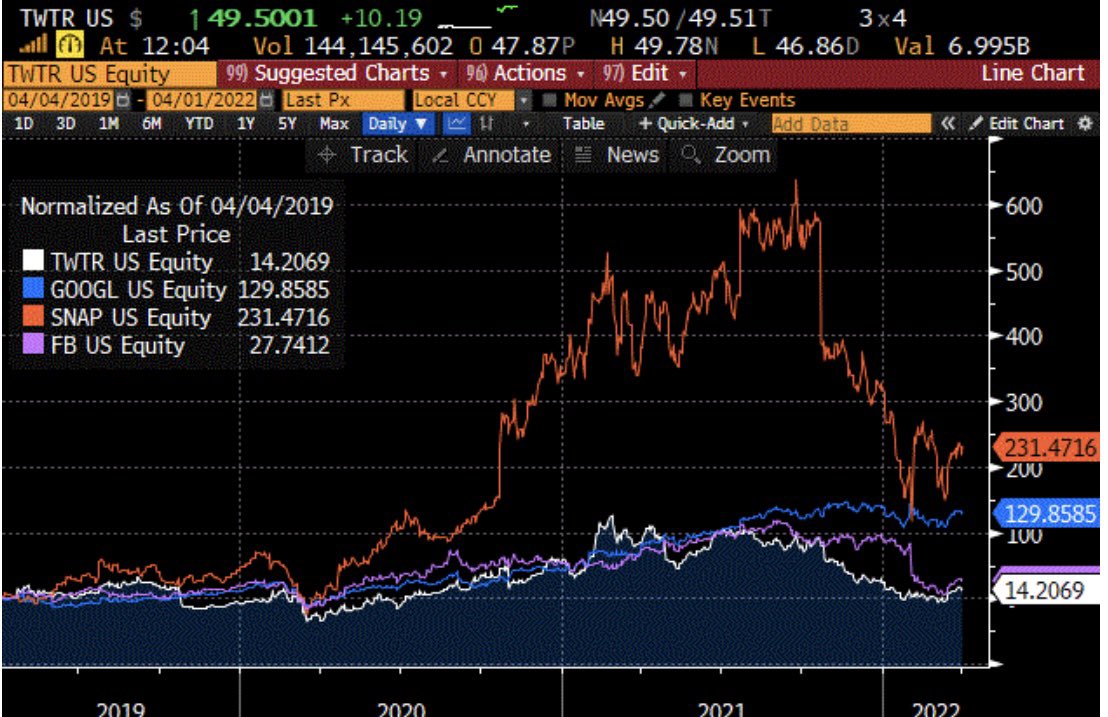This screenshot has height=717, width=1108.
Task: Click the Quick-Add plus icon
Action: click(x=644, y=124)
